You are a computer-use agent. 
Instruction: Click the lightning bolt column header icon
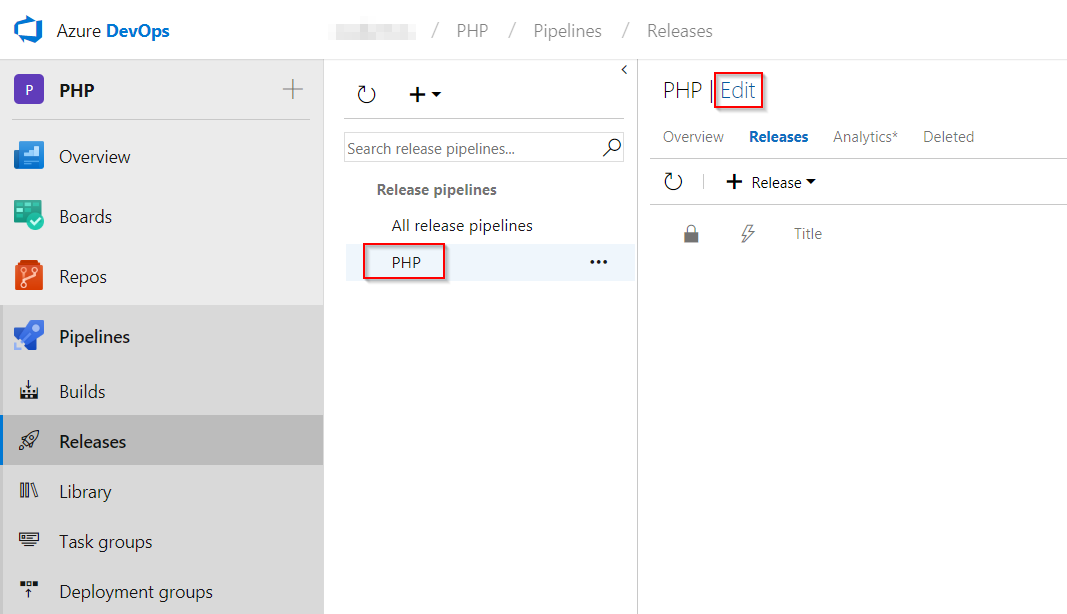748,233
